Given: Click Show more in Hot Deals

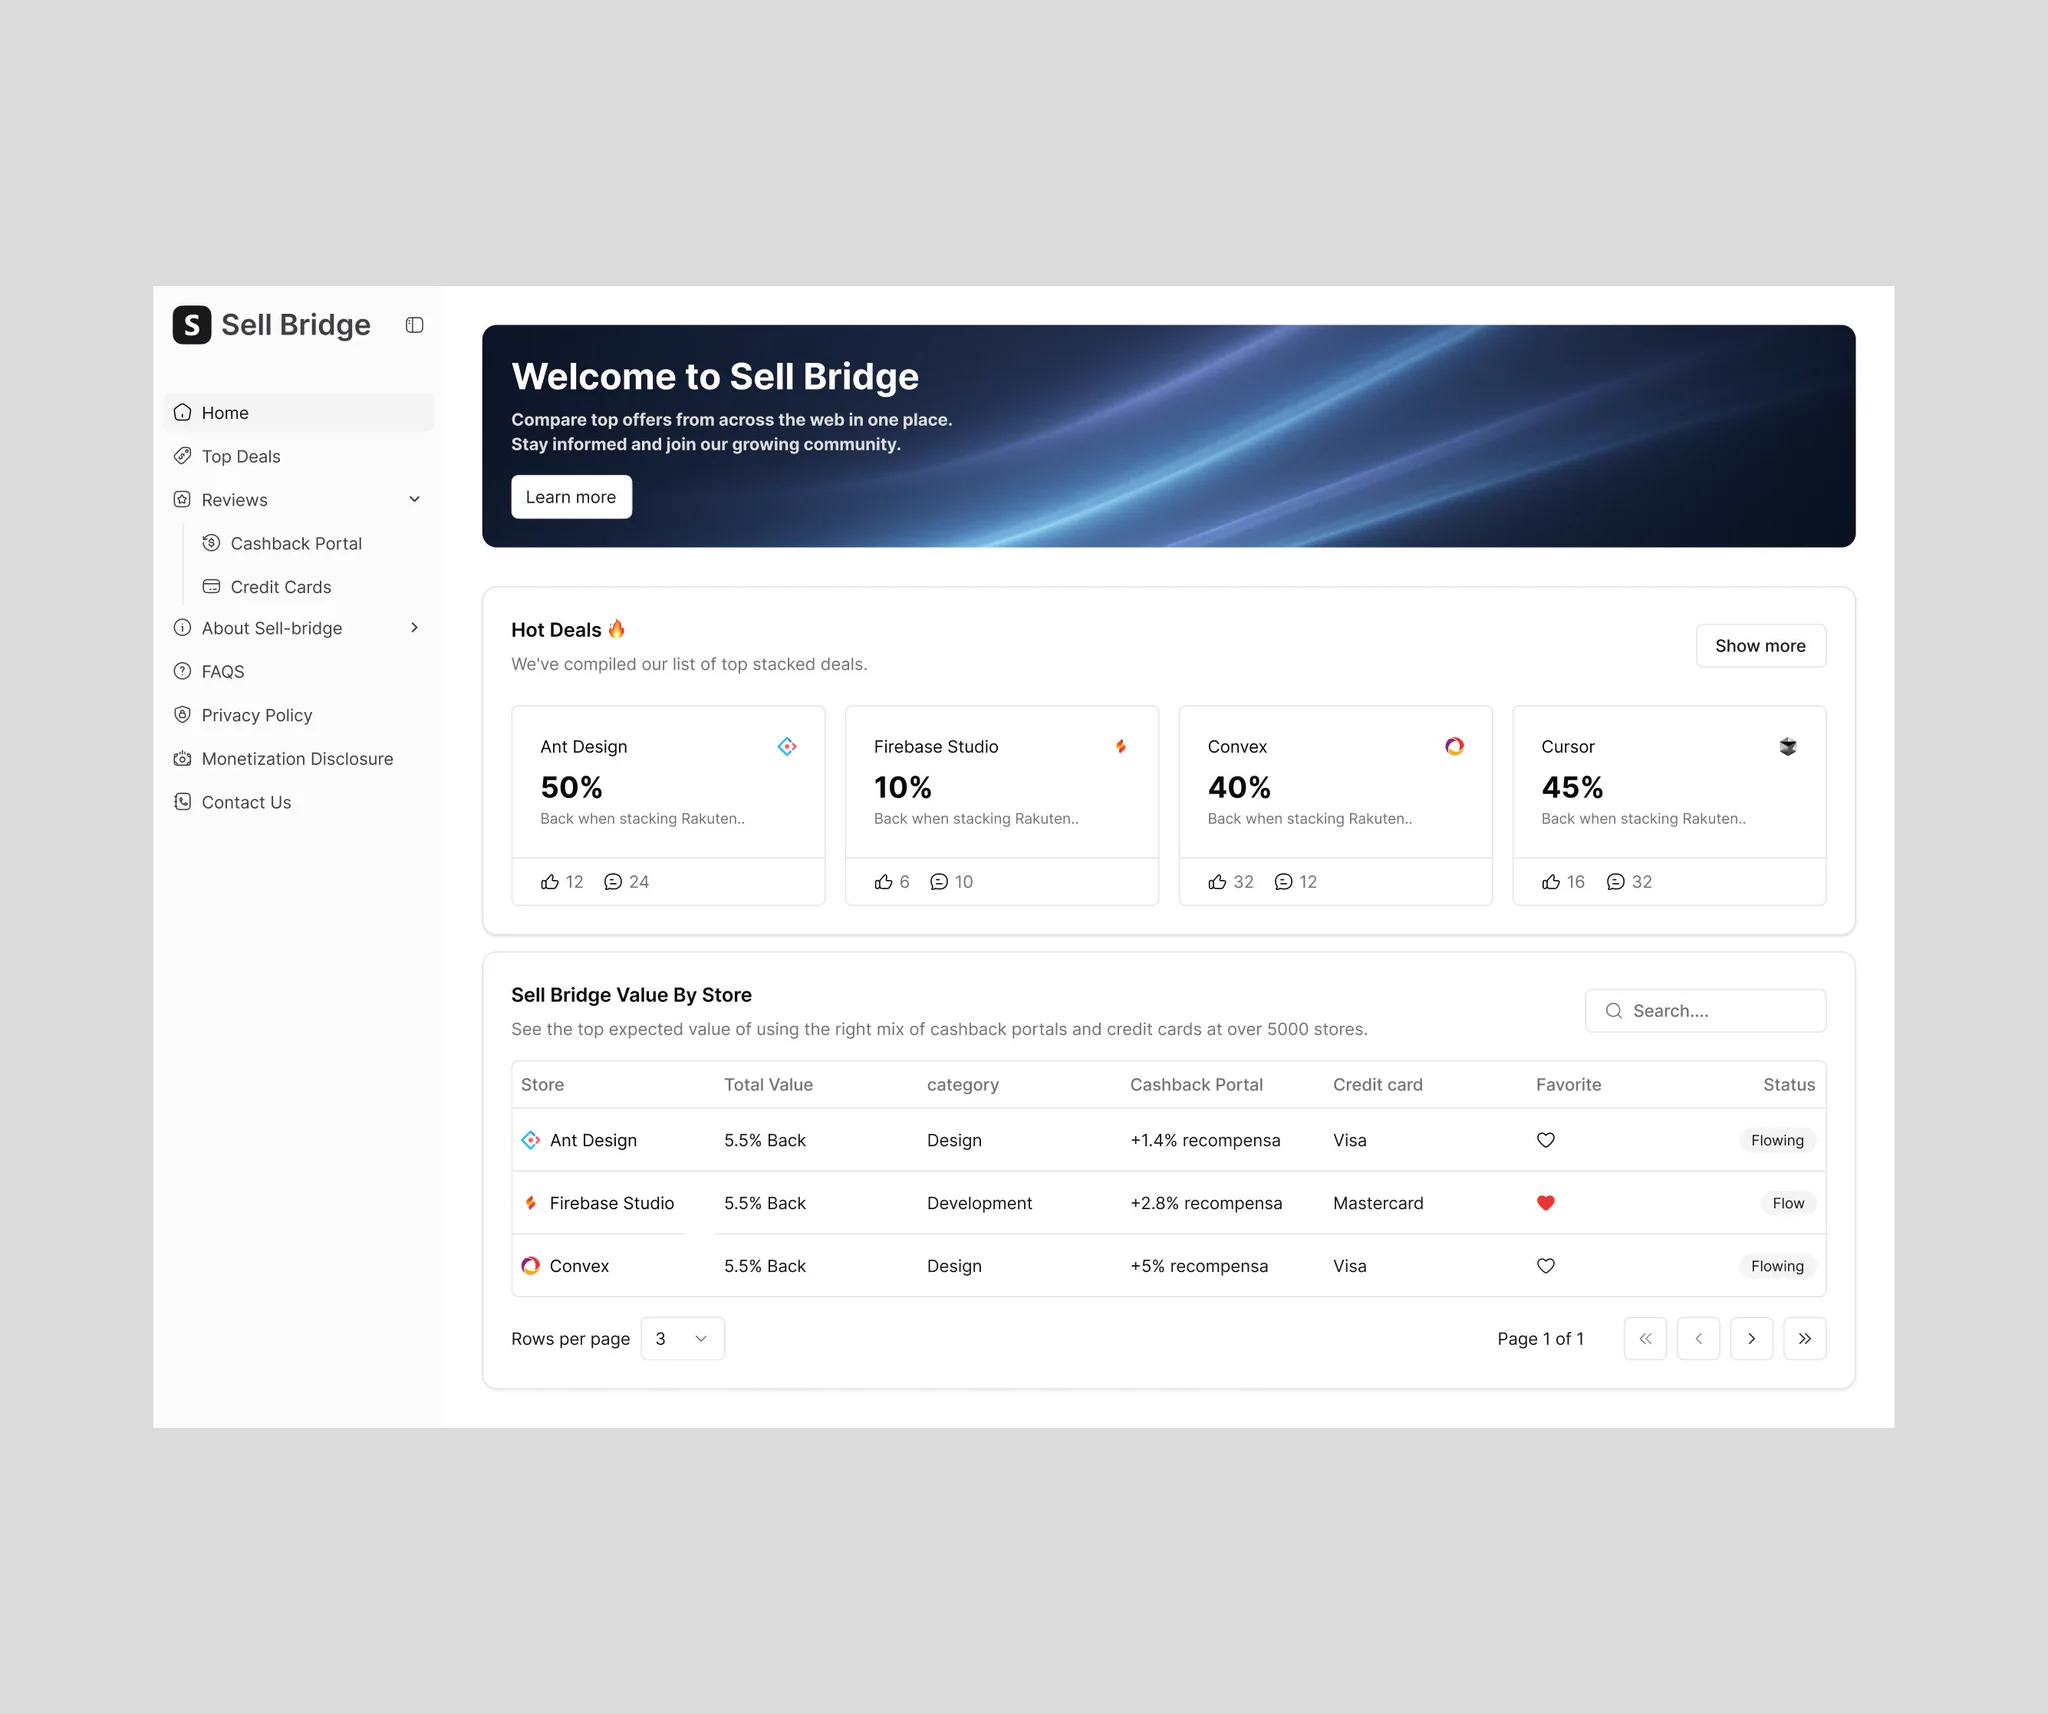Looking at the screenshot, I should pyautogui.click(x=1760, y=646).
